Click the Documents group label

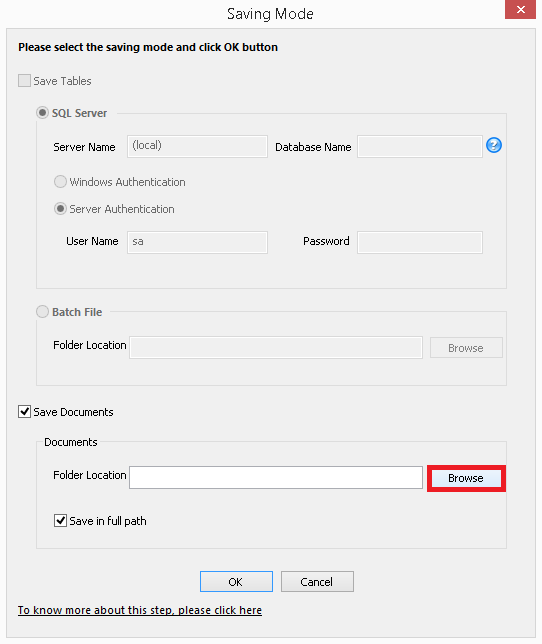[71, 442]
